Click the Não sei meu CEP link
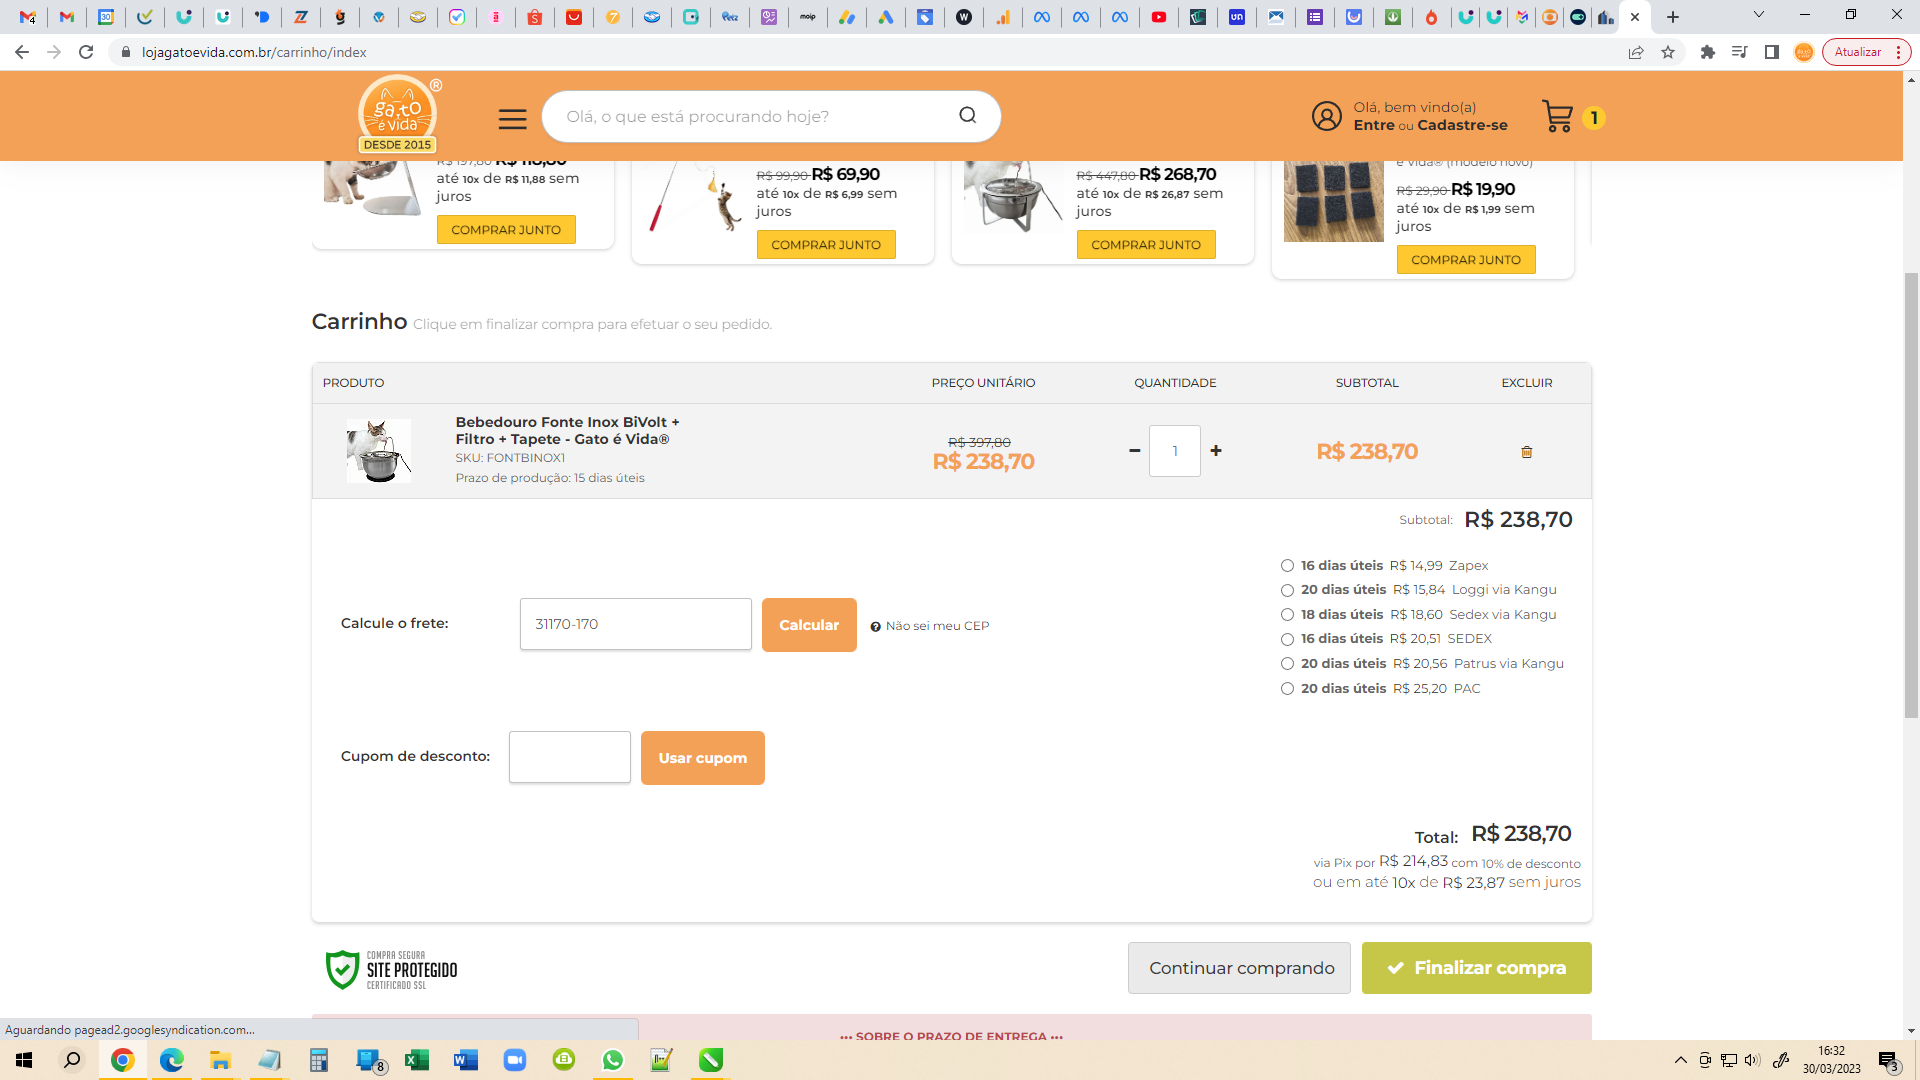 coord(936,626)
